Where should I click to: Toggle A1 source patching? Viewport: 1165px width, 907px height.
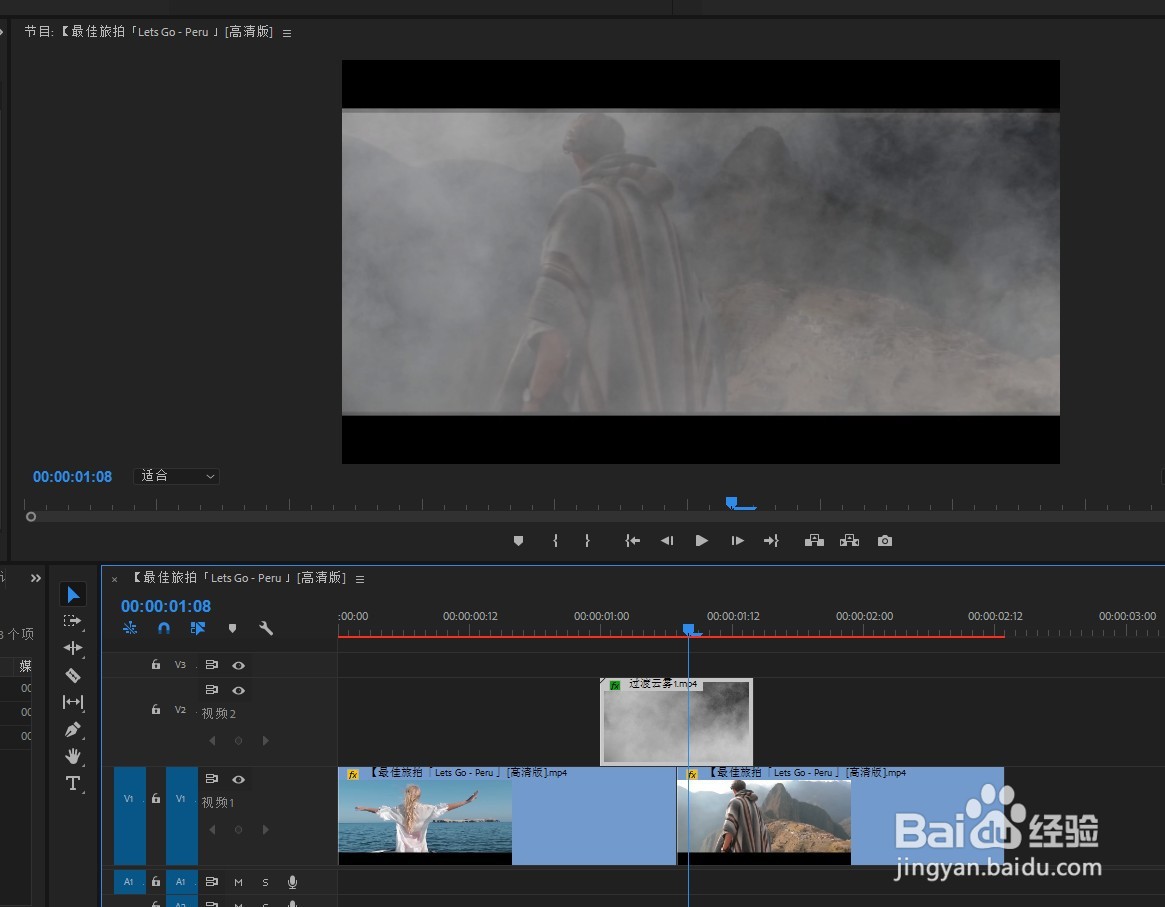click(129, 882)
